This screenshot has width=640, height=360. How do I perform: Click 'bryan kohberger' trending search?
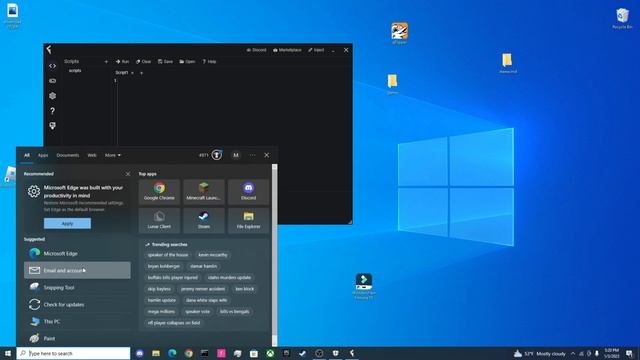pyautogui.click(x=164, y=266)
